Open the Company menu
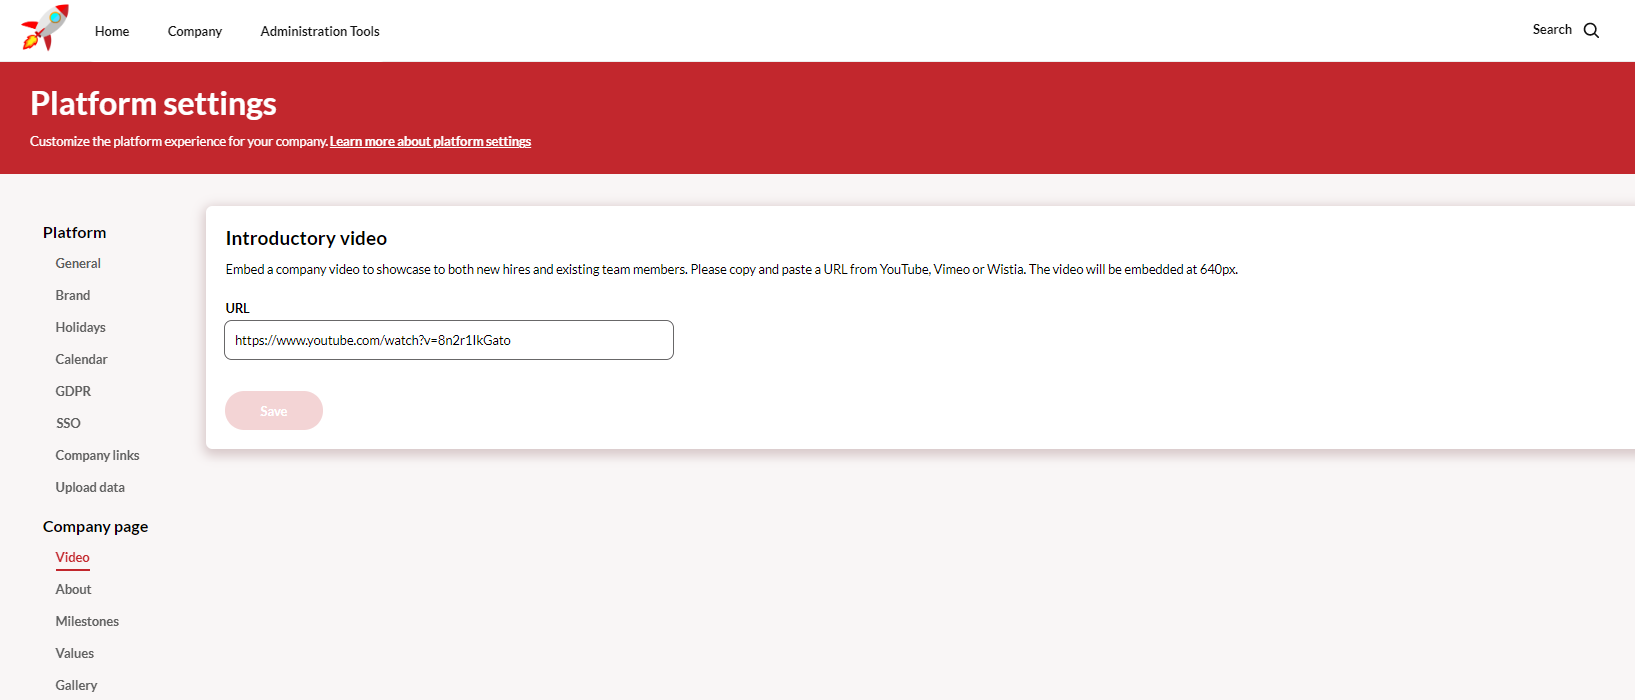Image resolution: width=1635 pixels, height=700 pixels. coord(195,31)
